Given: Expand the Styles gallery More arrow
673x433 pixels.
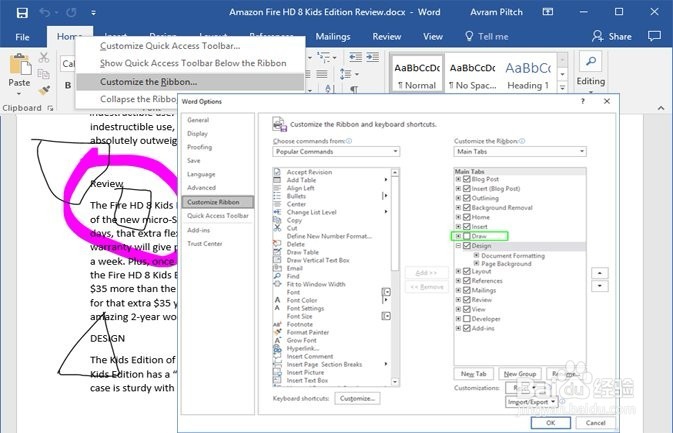Looking at the screenshot, I should (562, 87).
